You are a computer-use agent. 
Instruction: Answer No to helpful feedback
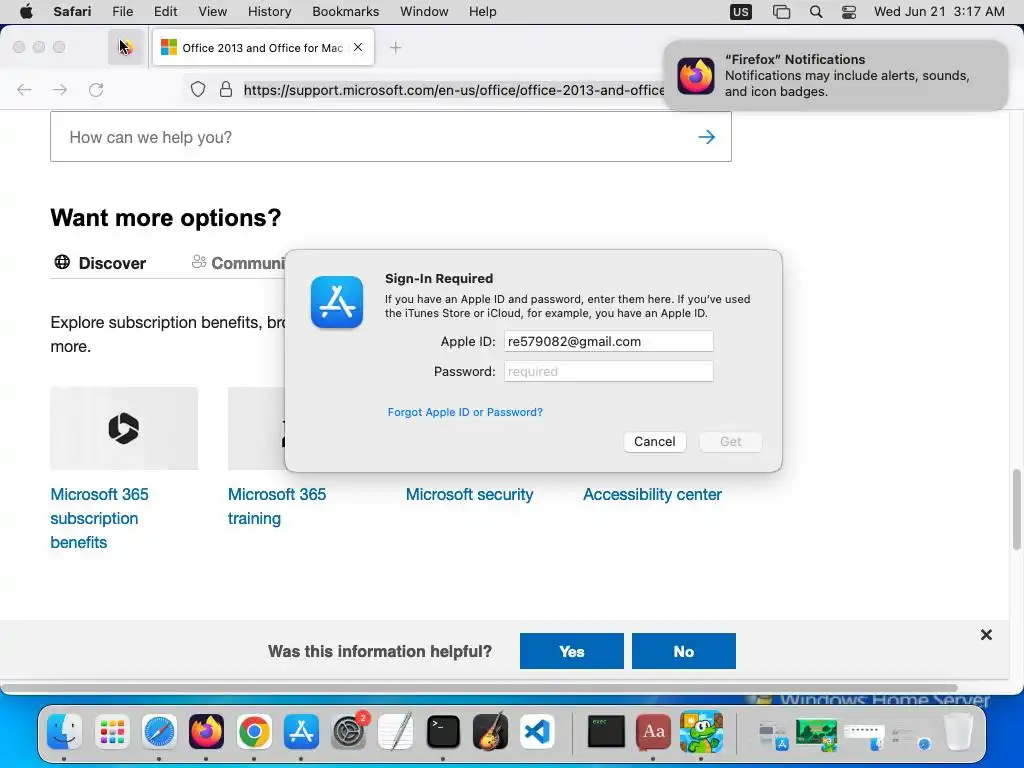point(684,651)
